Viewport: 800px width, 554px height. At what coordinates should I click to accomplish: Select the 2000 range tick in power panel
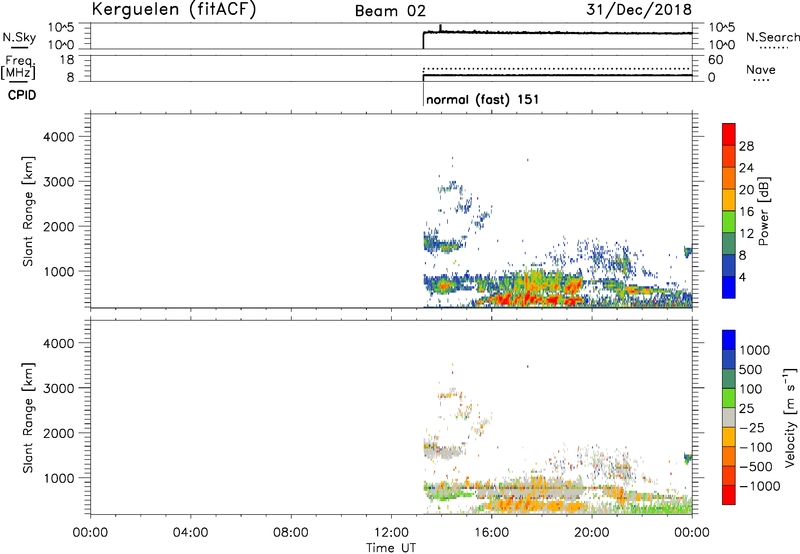(58, 226)
